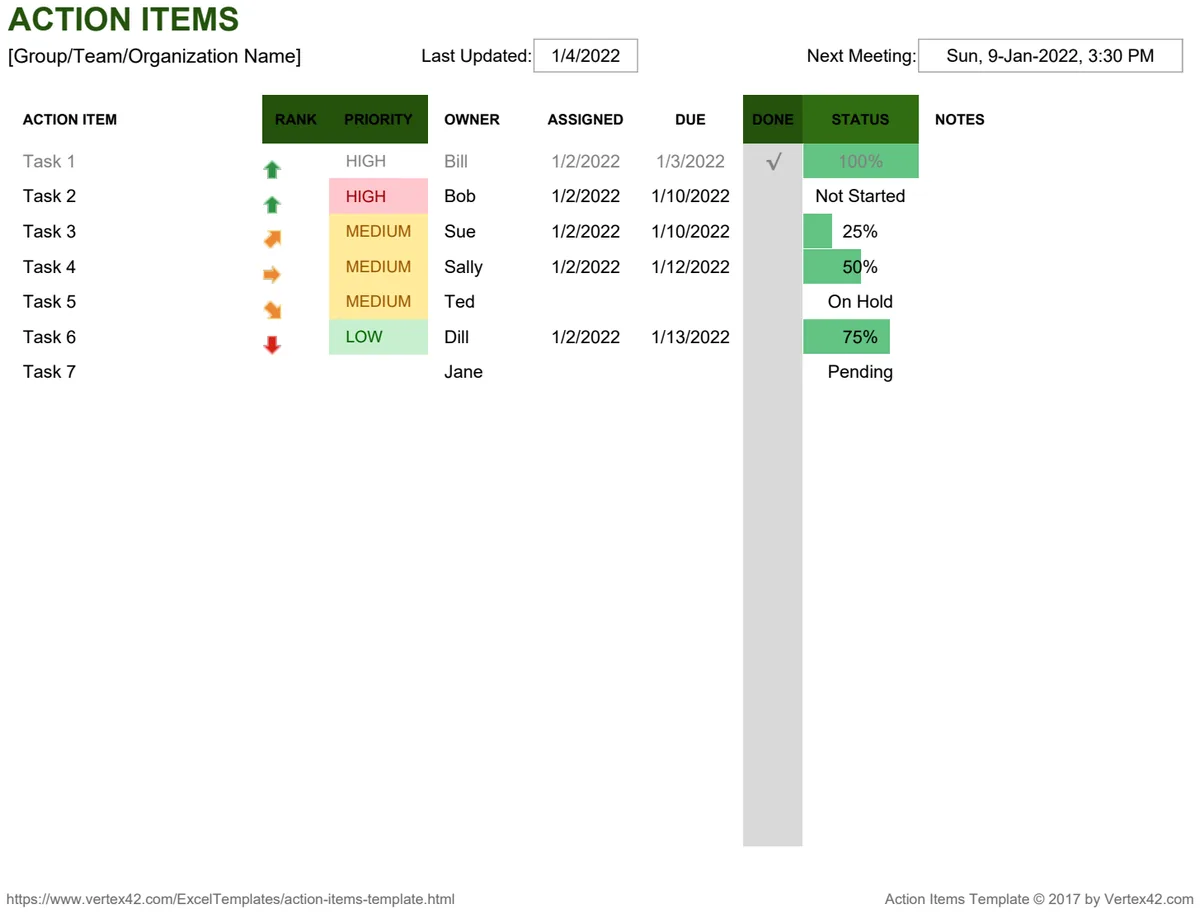The height and width of the screenshot is (914, 1200).
Task: Select the ACTION ITEM column header
Action: pos(70,119)
